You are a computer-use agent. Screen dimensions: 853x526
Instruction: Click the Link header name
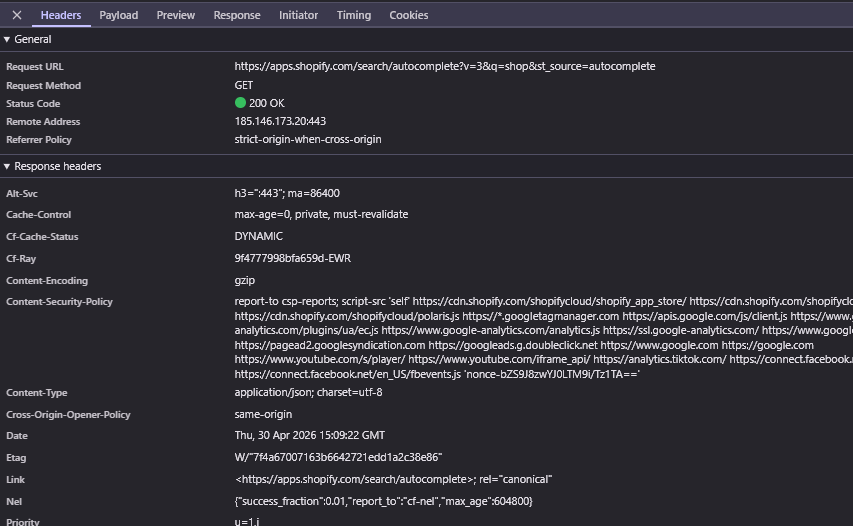pos(15,480)
